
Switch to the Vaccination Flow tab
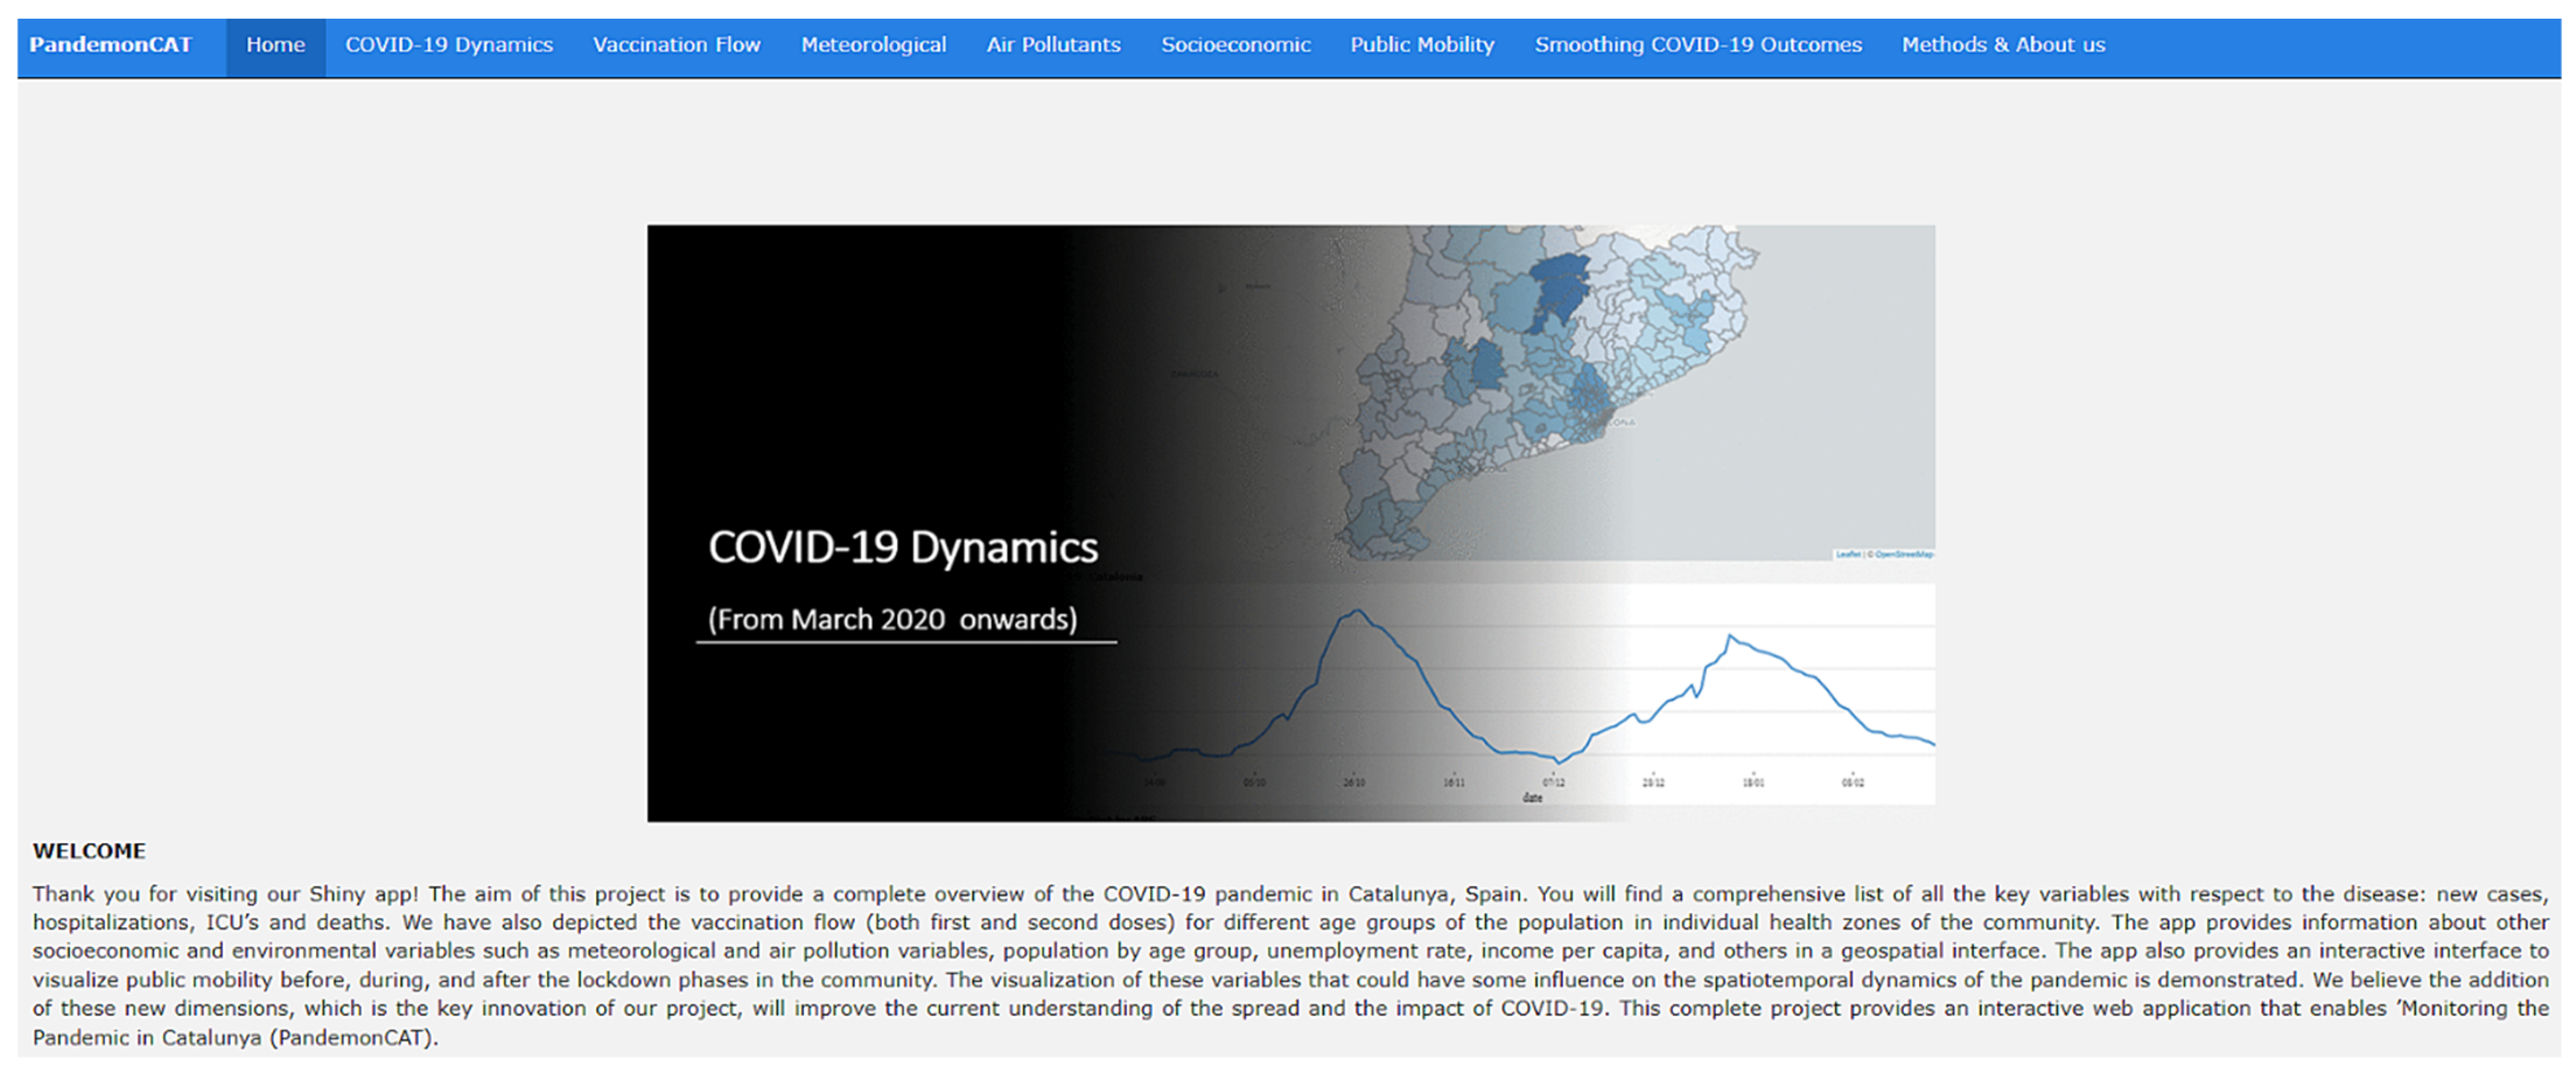[x=676, y=45]
